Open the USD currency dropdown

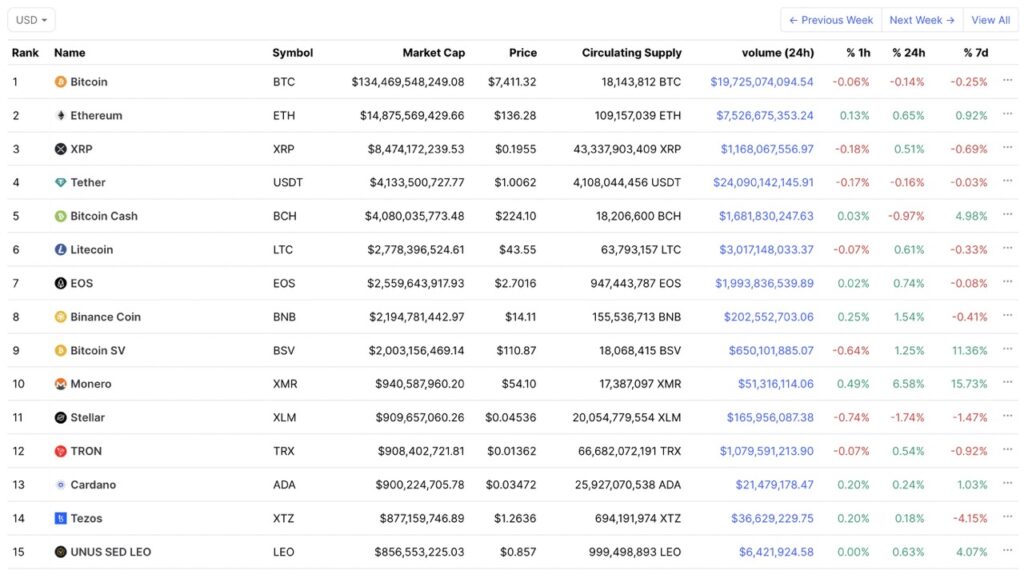coord(31,20)
